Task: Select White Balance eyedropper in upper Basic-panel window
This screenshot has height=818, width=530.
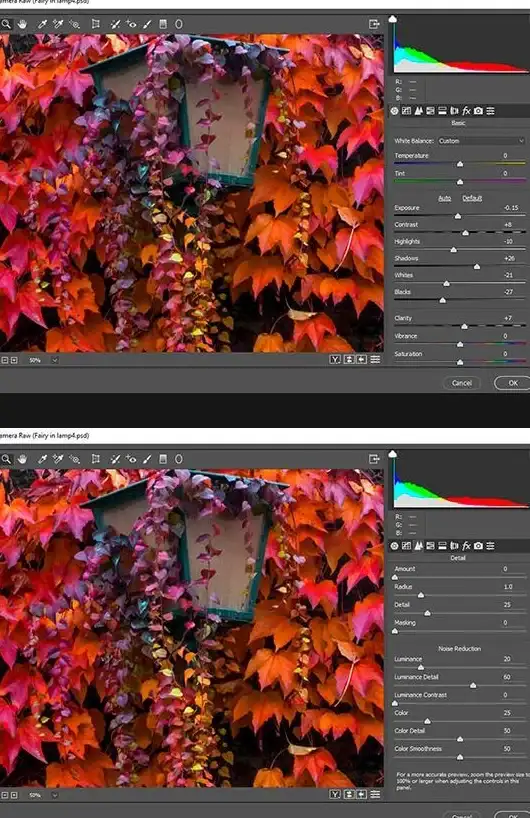Action: tap(42, 24)
